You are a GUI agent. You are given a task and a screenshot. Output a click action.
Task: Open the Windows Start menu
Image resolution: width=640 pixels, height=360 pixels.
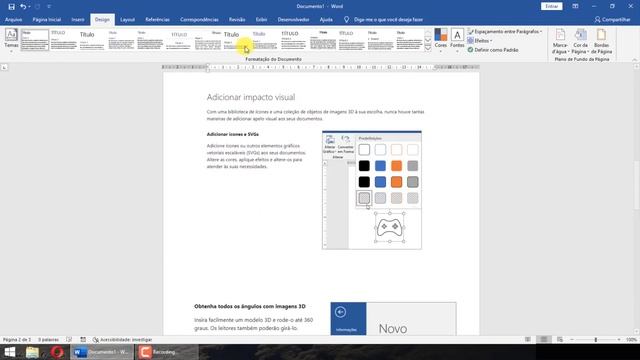click(x=10, y=352)
